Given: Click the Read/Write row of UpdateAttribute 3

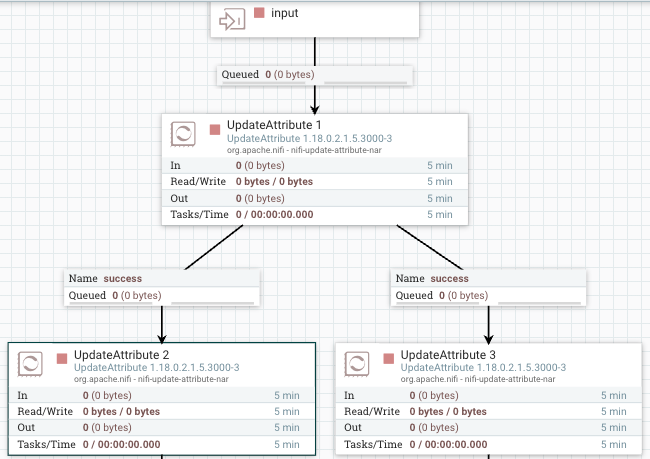Looking at the screenshot, I should click(x=488, y=411).
